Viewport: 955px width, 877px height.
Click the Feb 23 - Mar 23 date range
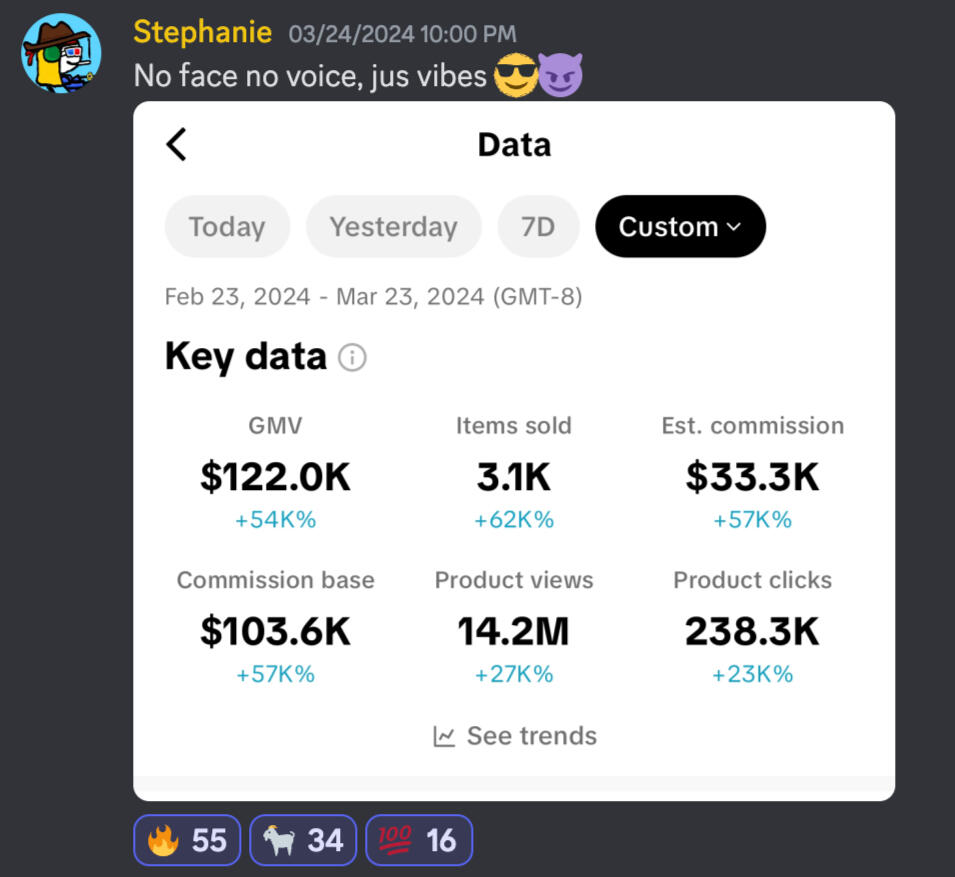(x=373, y=297)
